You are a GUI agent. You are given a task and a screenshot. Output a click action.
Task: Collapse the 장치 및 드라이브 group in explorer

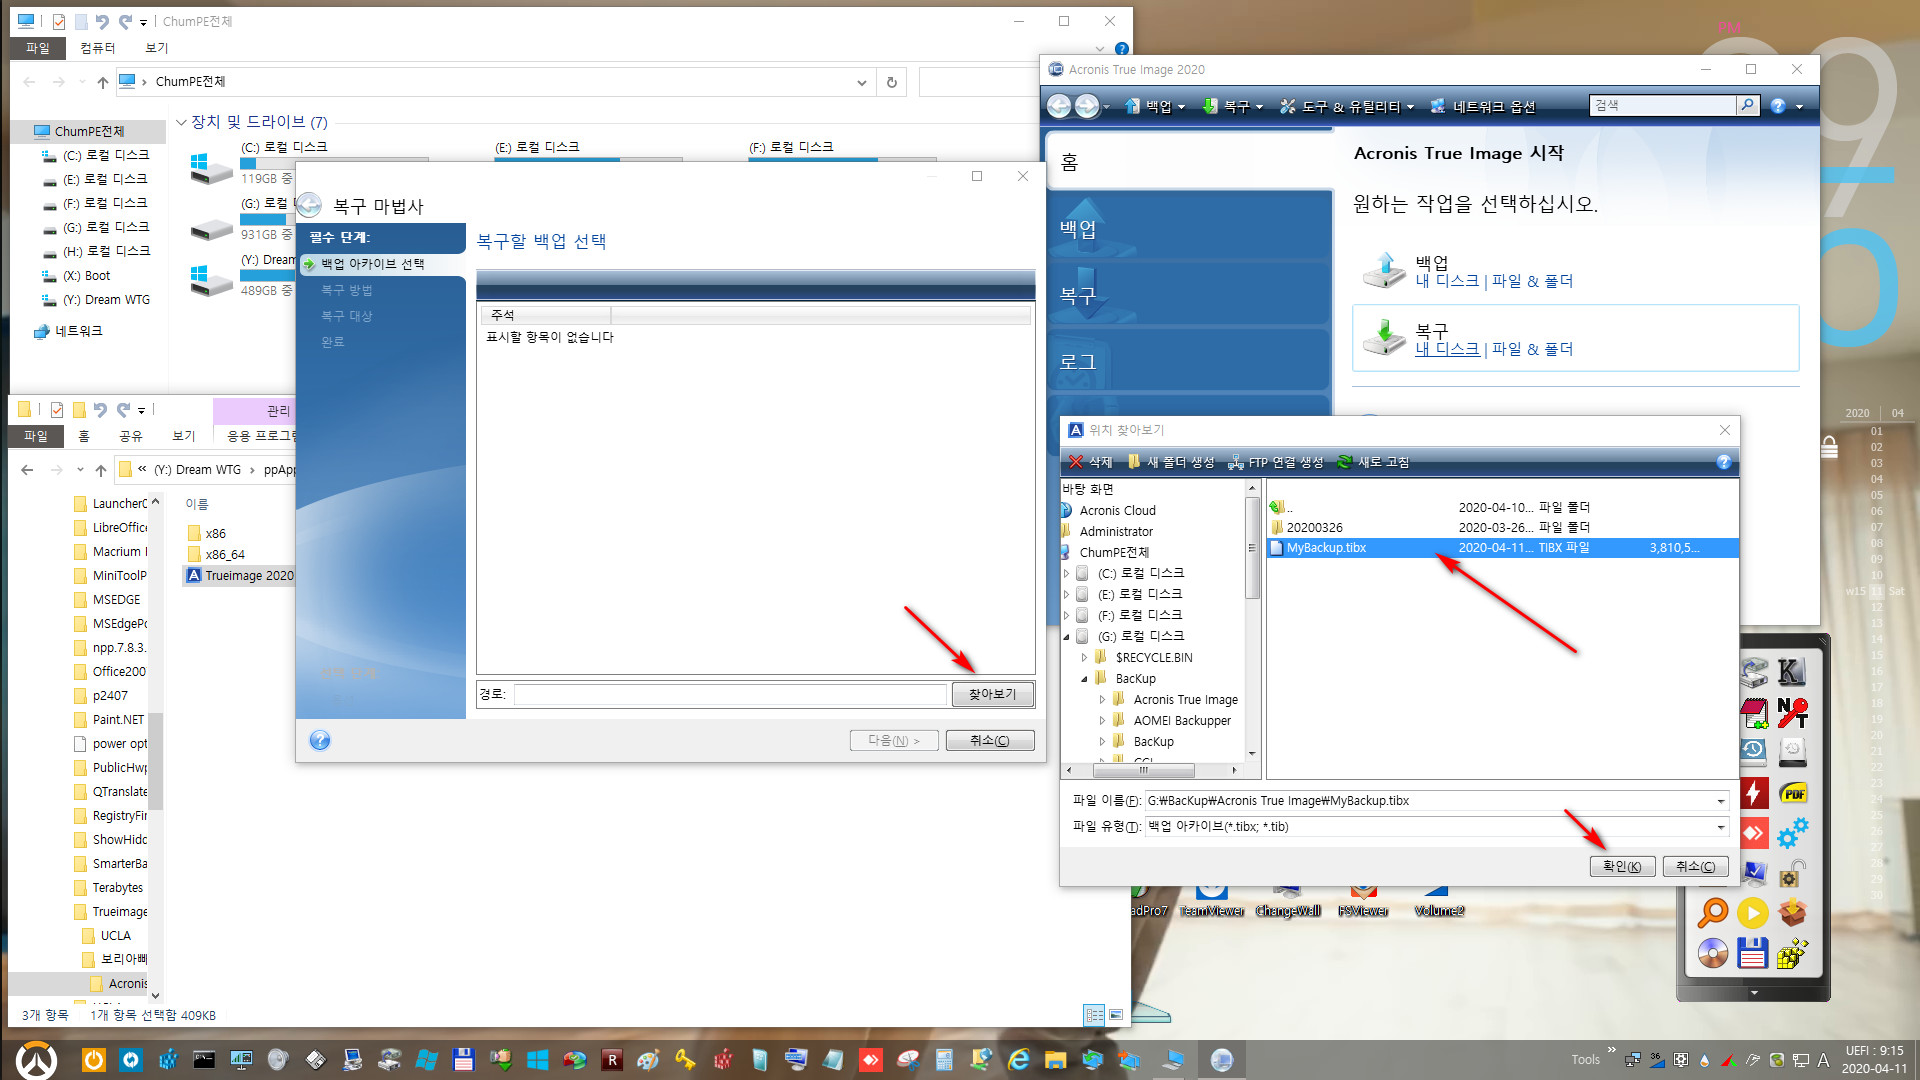coord(181,122)
